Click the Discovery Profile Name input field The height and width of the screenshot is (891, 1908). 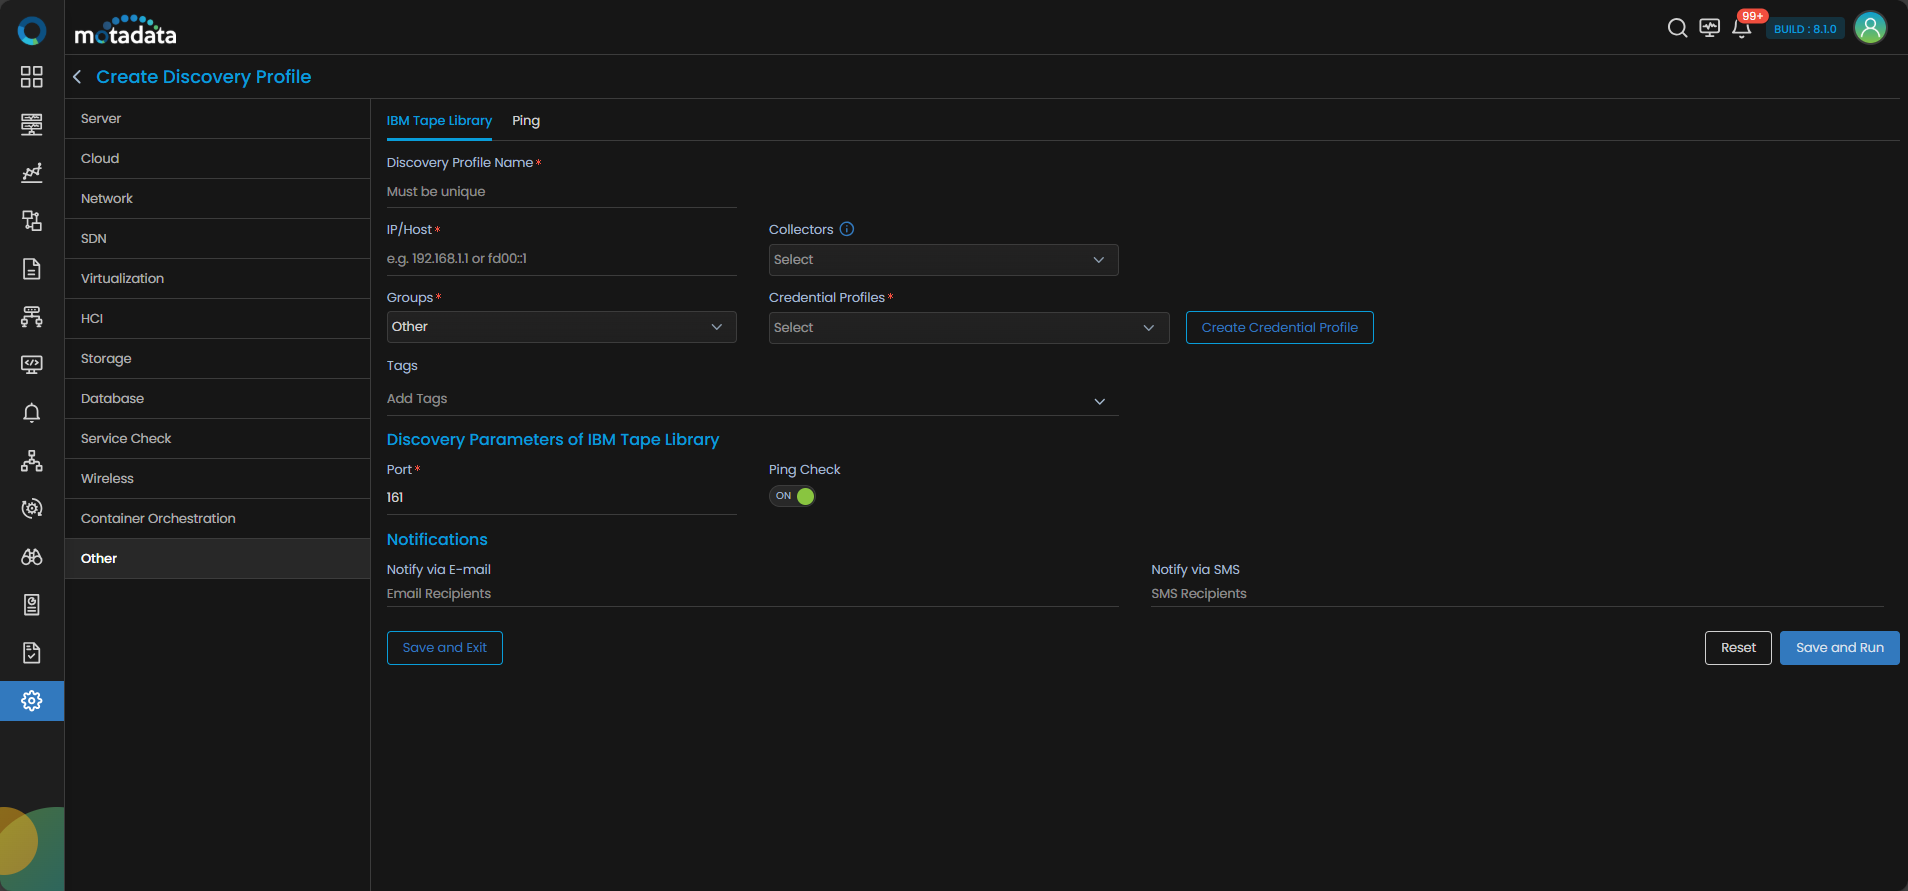pos(561,192)
